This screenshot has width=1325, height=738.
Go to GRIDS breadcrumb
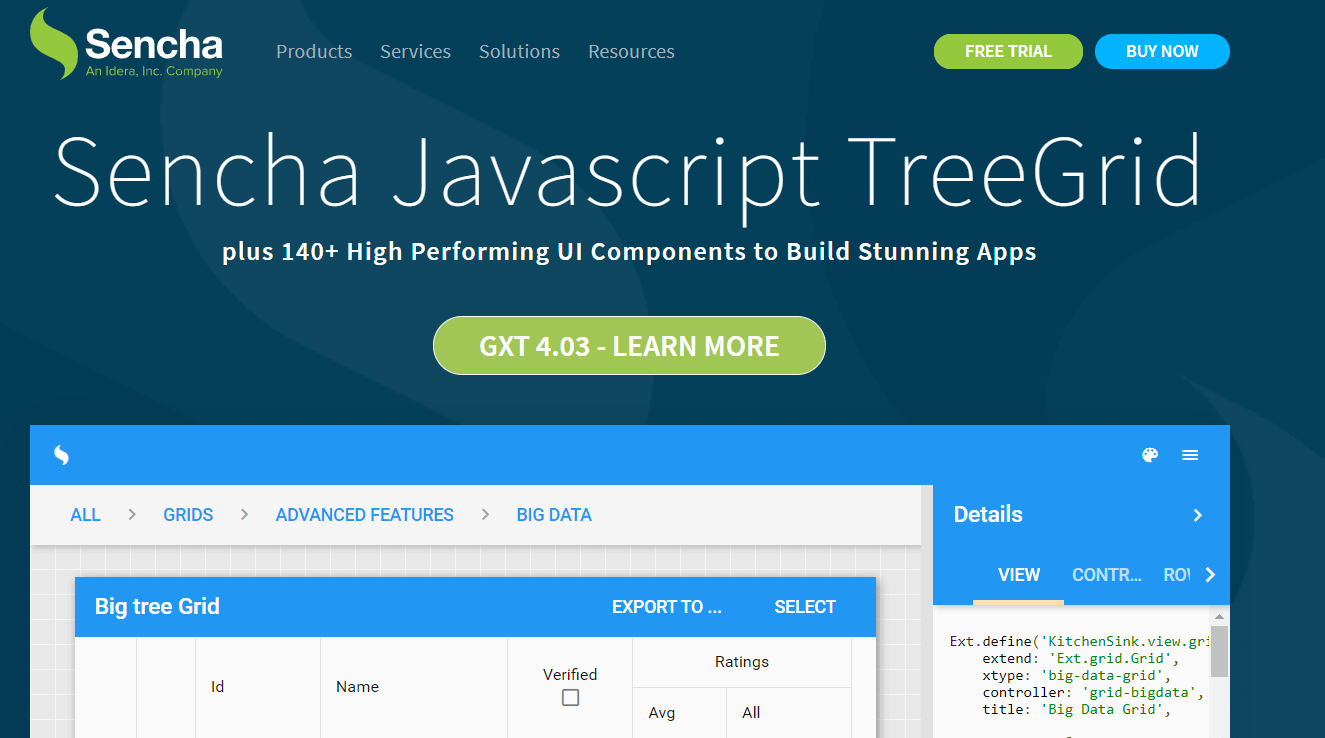[x=188, y=515]
